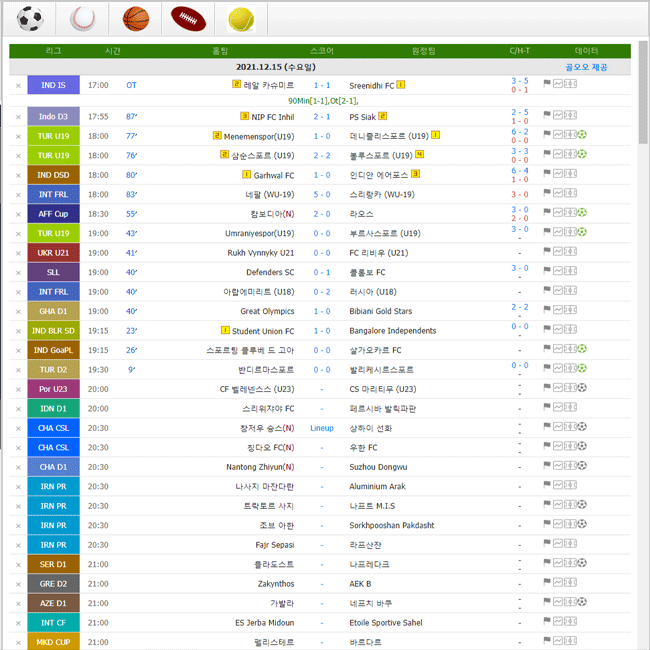Hide the AFF Cup match with X
Viewport: 650px width, 650px height.
tap(18, 214)
